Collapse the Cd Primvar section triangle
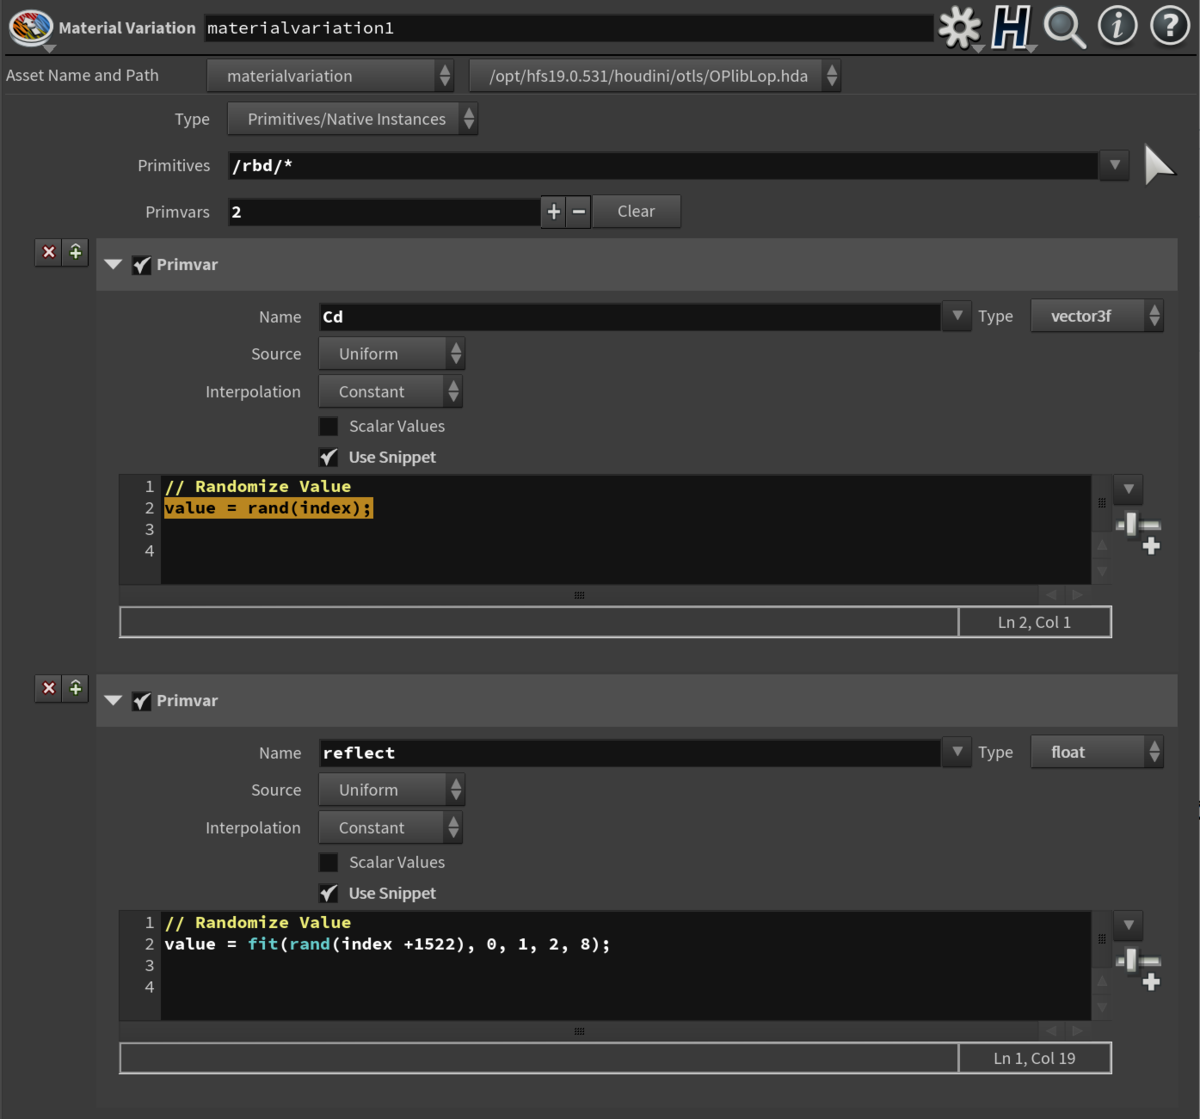Viewport: 1200px width, 1119px height. tap(113, 265)
